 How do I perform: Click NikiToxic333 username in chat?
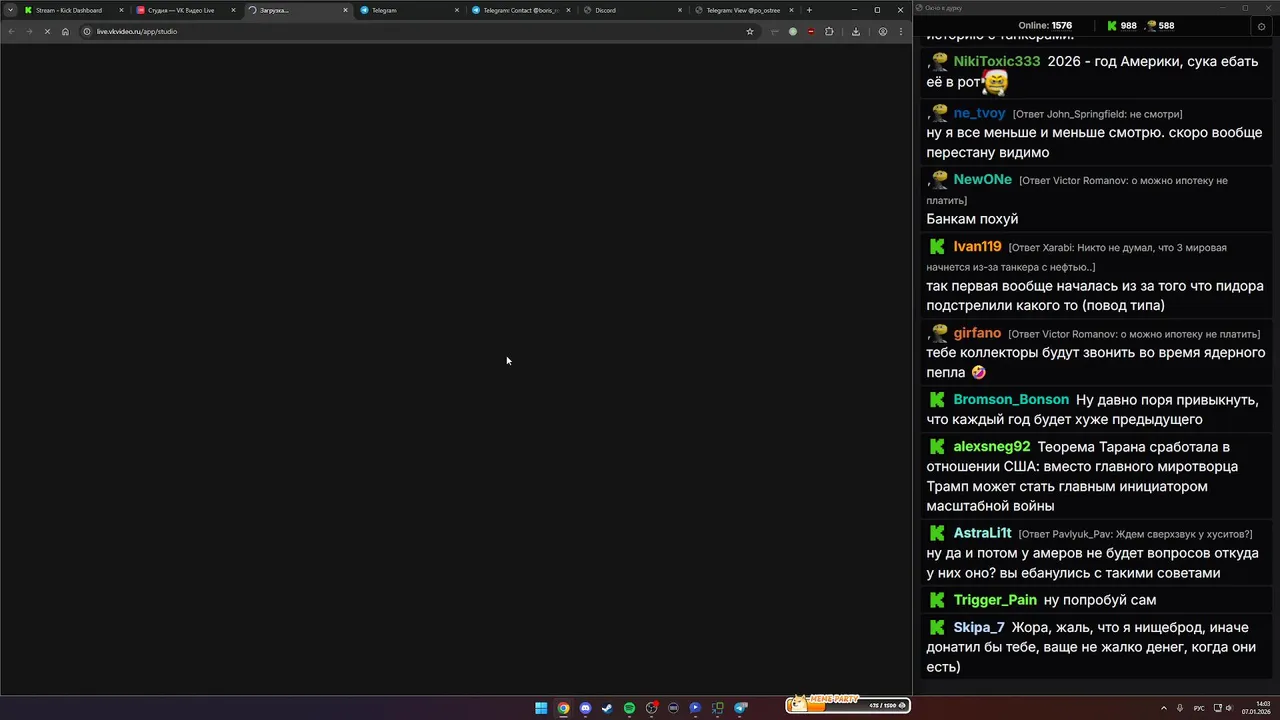click(997, 61)
